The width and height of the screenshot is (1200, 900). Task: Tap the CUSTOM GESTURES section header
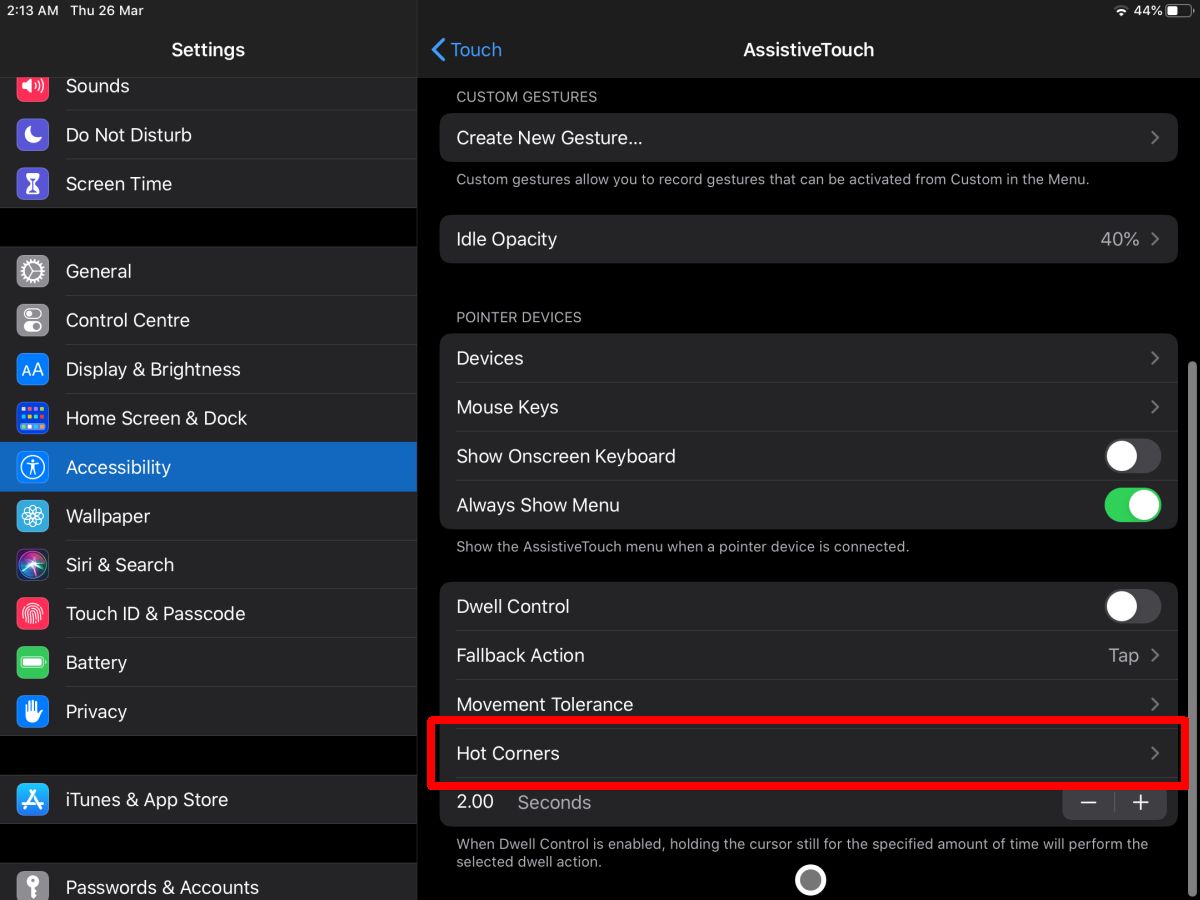pyautogui.click(x=527, y=97)
